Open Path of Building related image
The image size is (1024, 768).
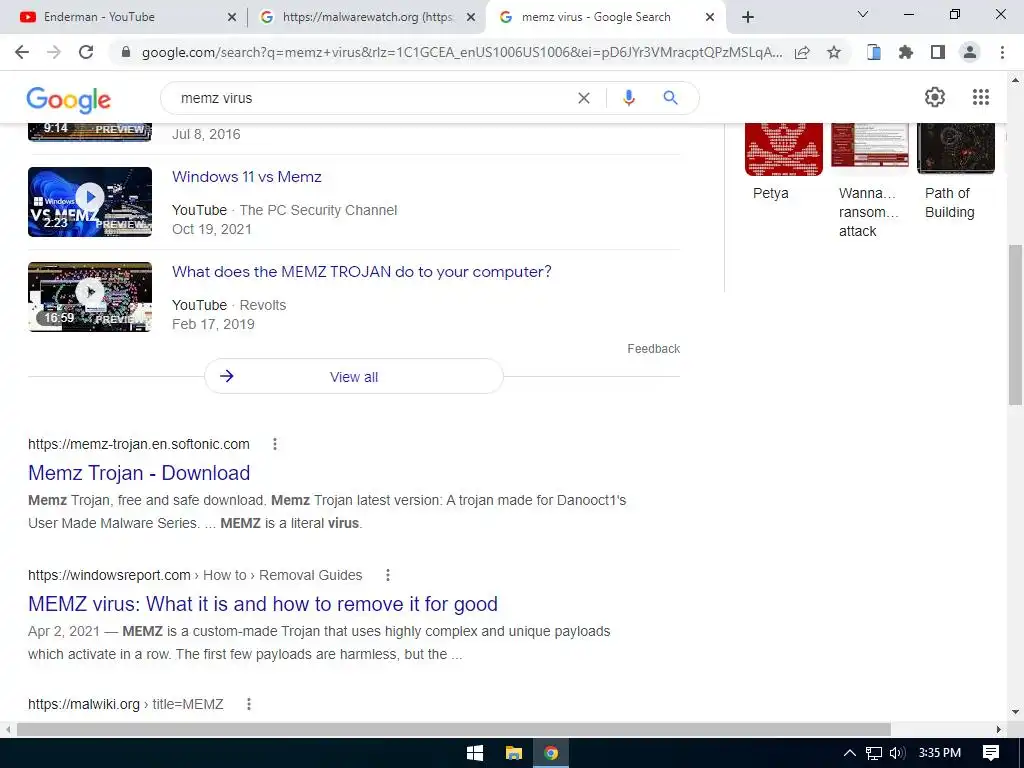956,149
